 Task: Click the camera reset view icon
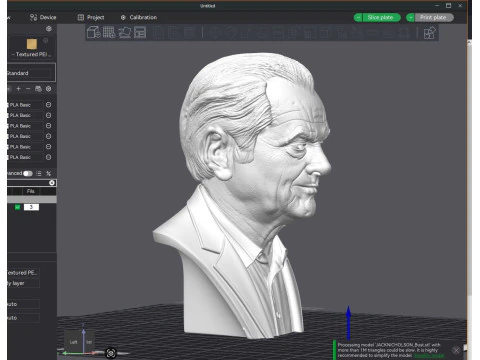point(111,353)
